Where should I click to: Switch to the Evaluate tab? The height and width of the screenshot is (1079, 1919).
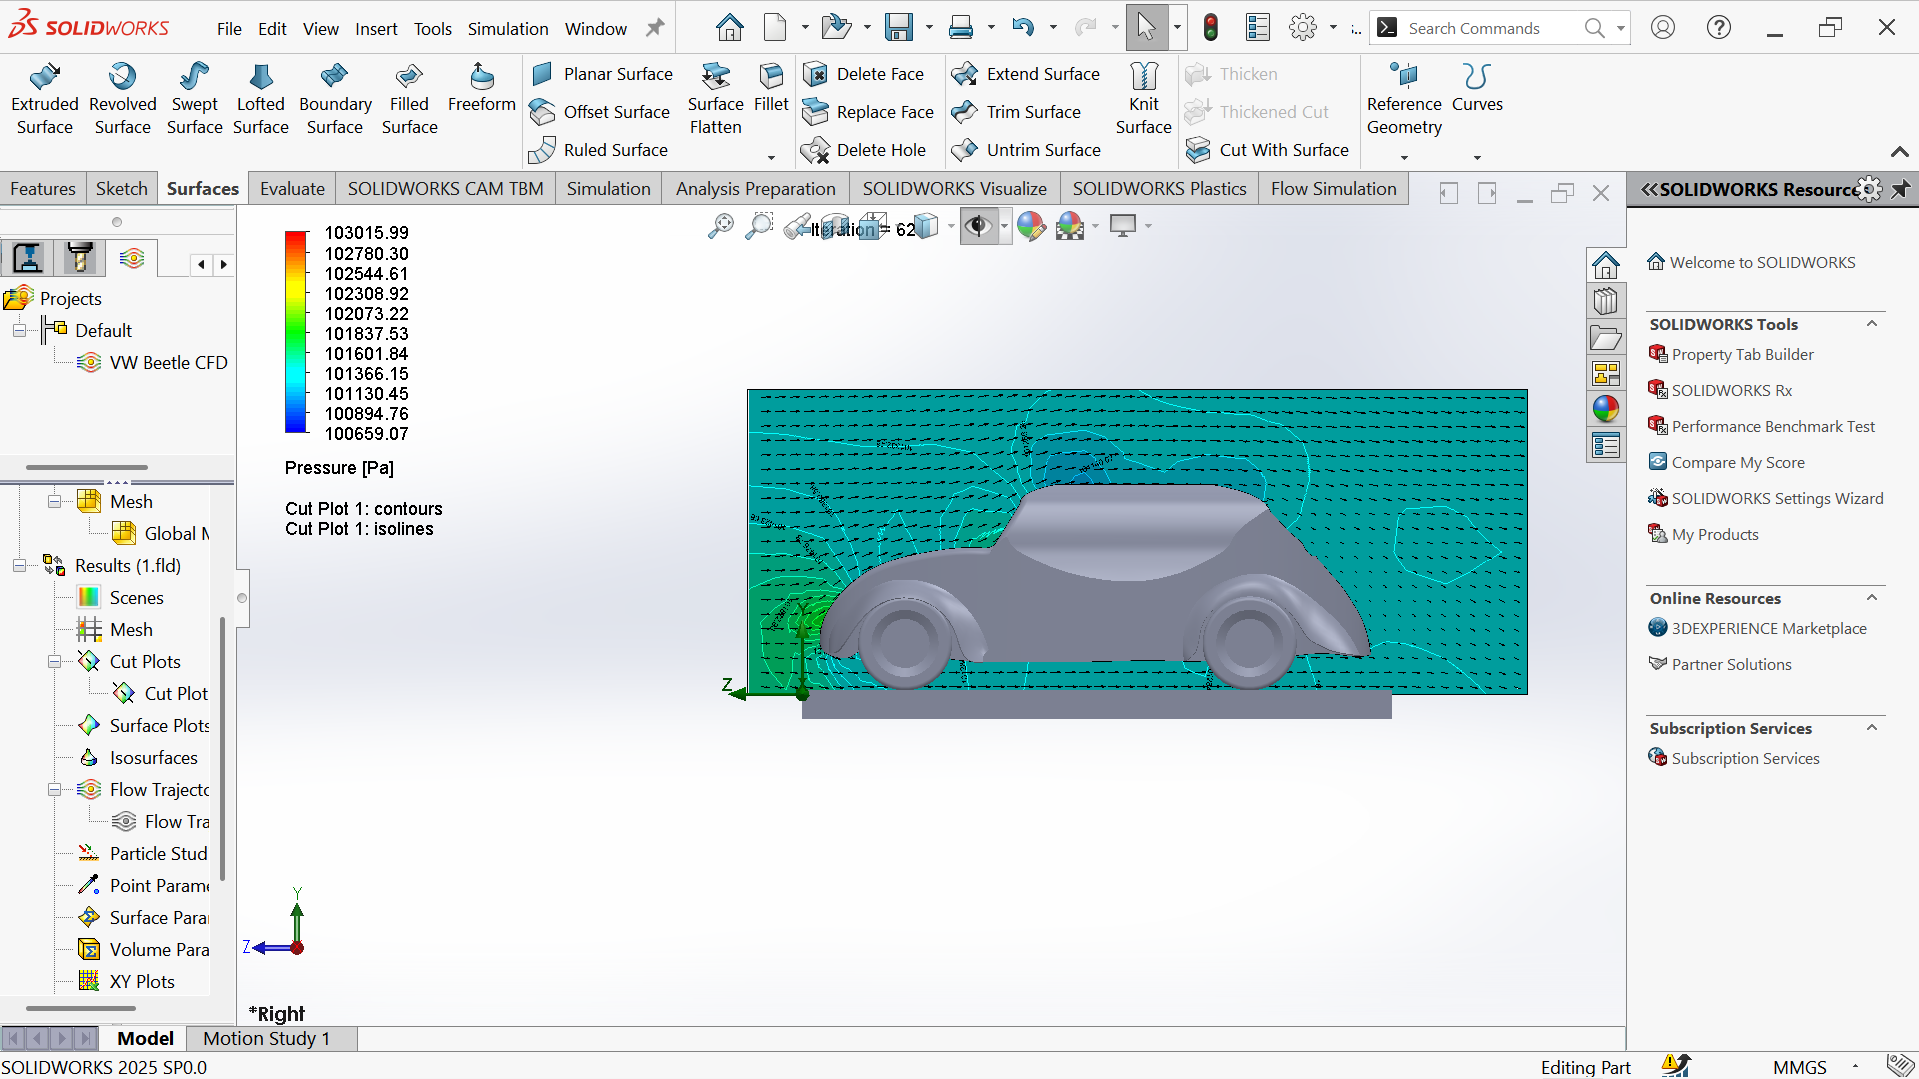[x=292, y=189]
